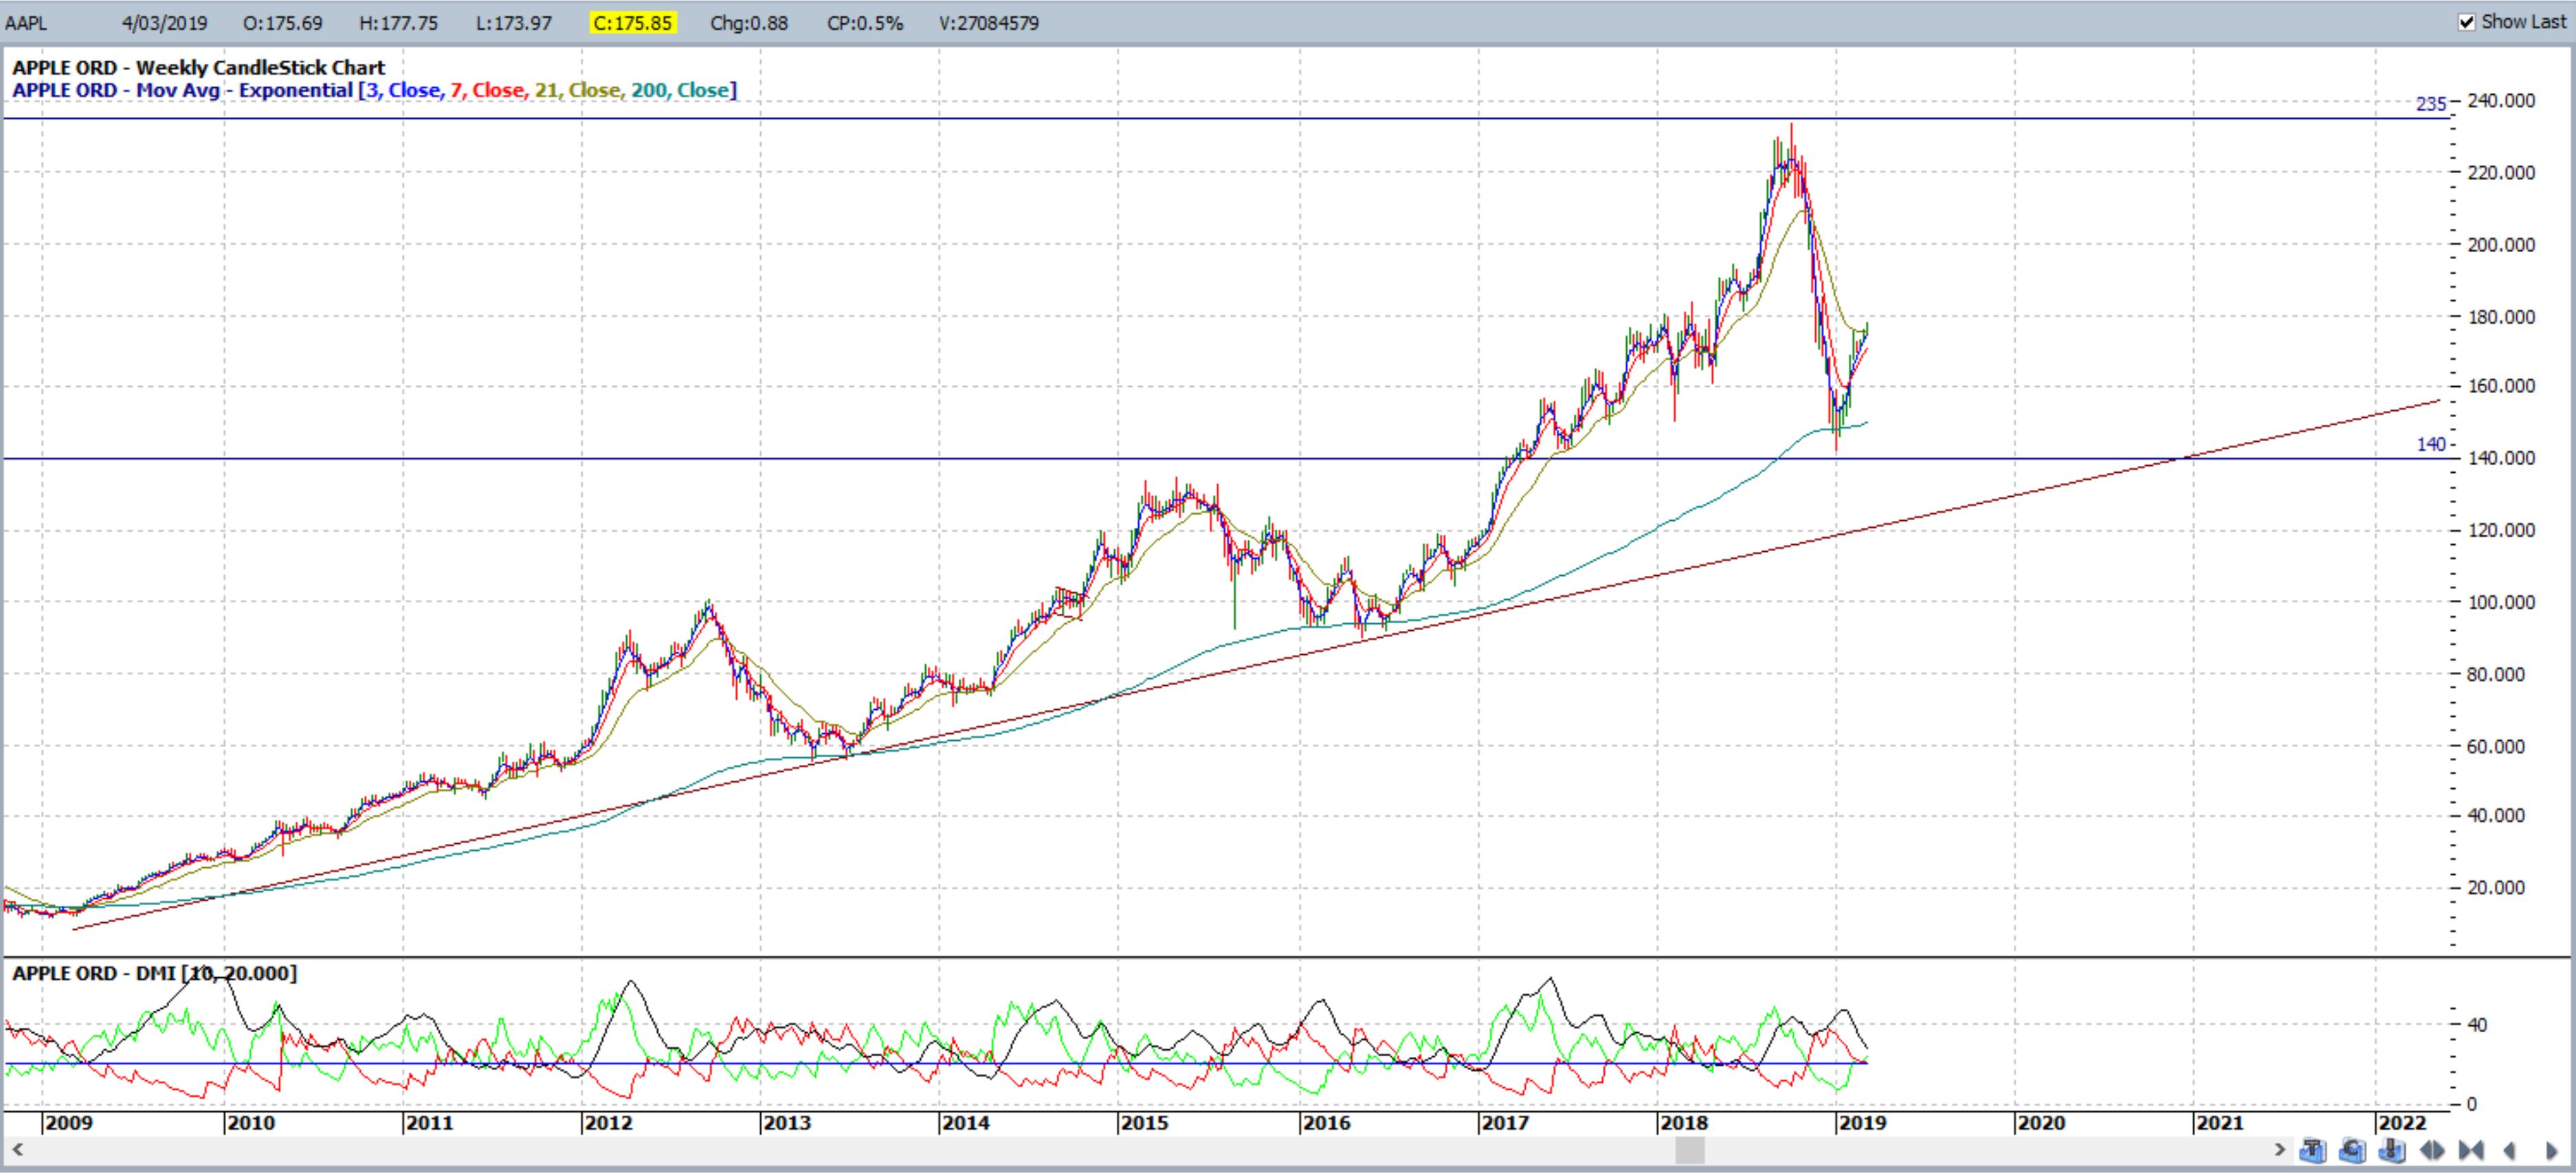2576x1173 pixels.
Task: Click the horizontal scrollbar thumb
Action: tap(1690, 1150)
